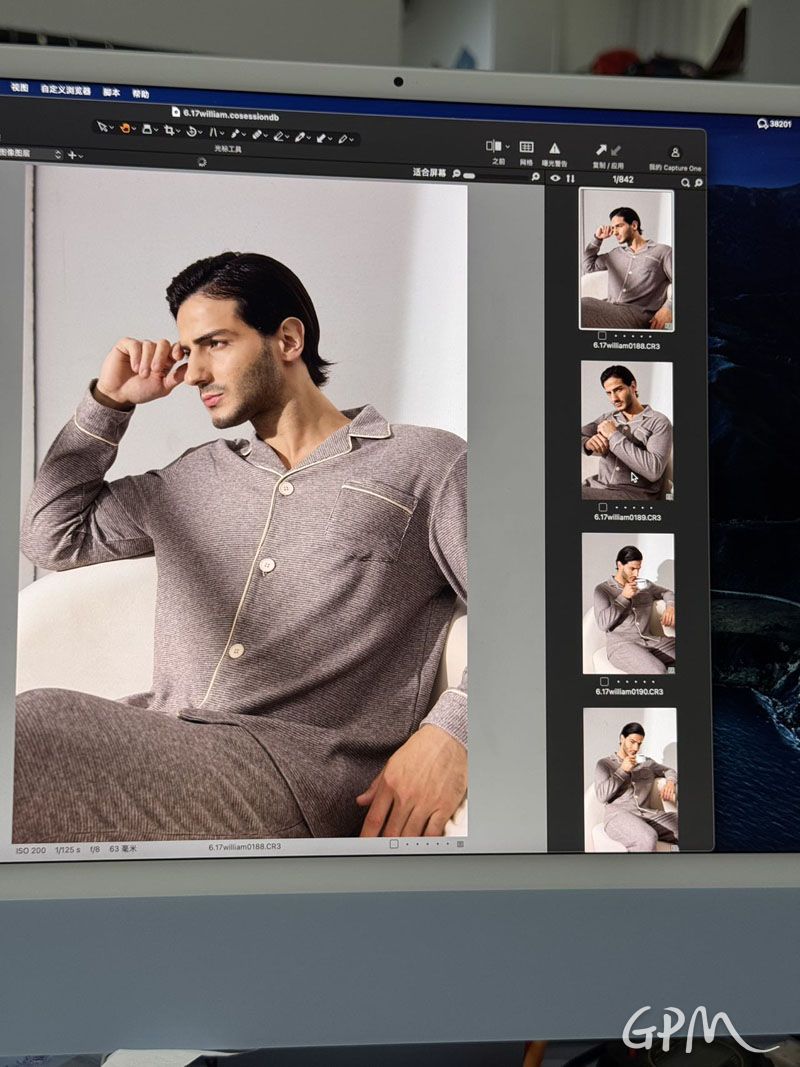
Task: Click the browser thumbnail zoom magnifier icon
Action: tap(698, 182)
